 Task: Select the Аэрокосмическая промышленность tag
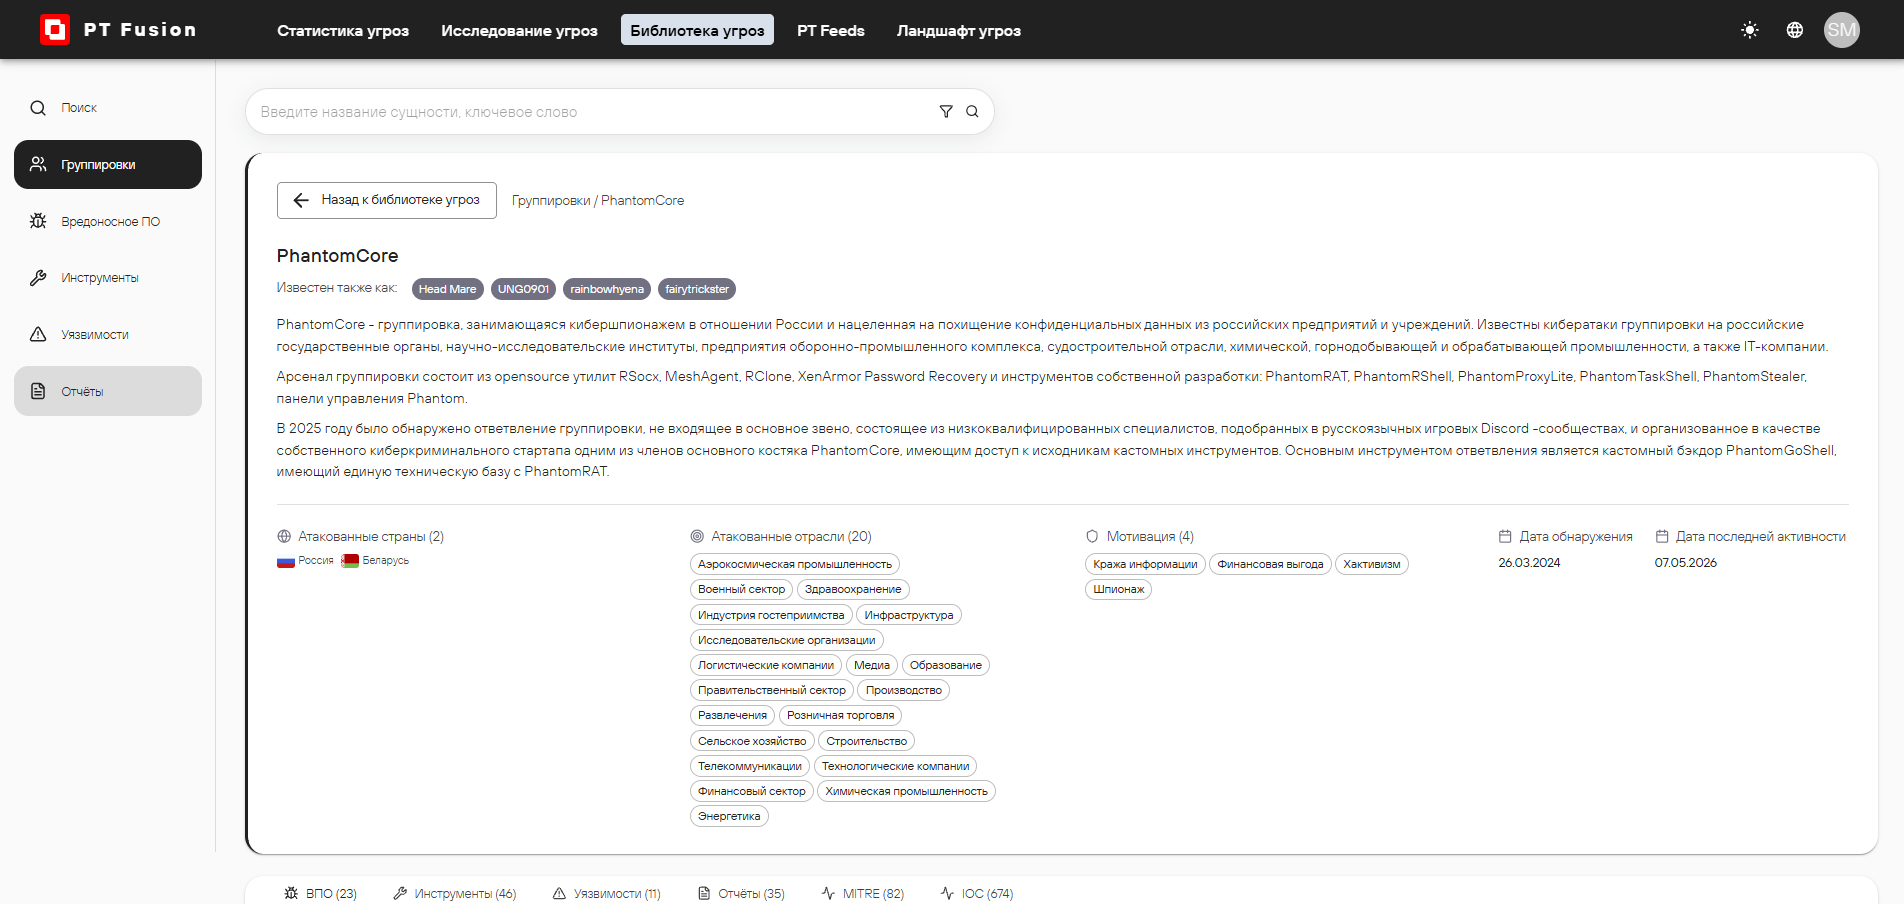[x=795, y=564]
